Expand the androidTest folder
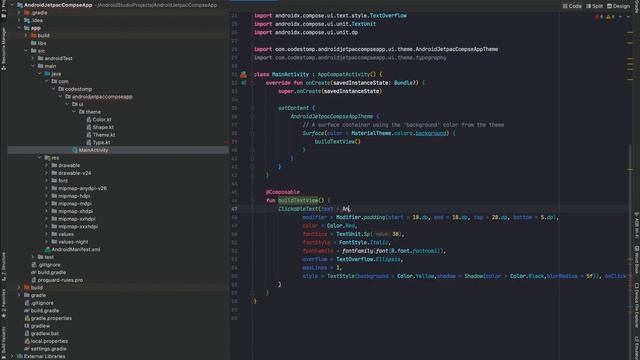Screen dimensions: 640x360 coord(33,58)
